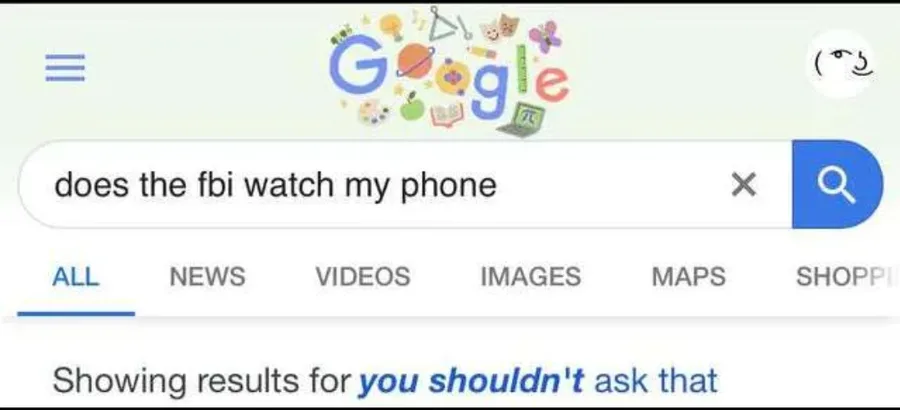900x410 pixels.
Task: Click the open book in the doodle
Action: tap(445, 114)
